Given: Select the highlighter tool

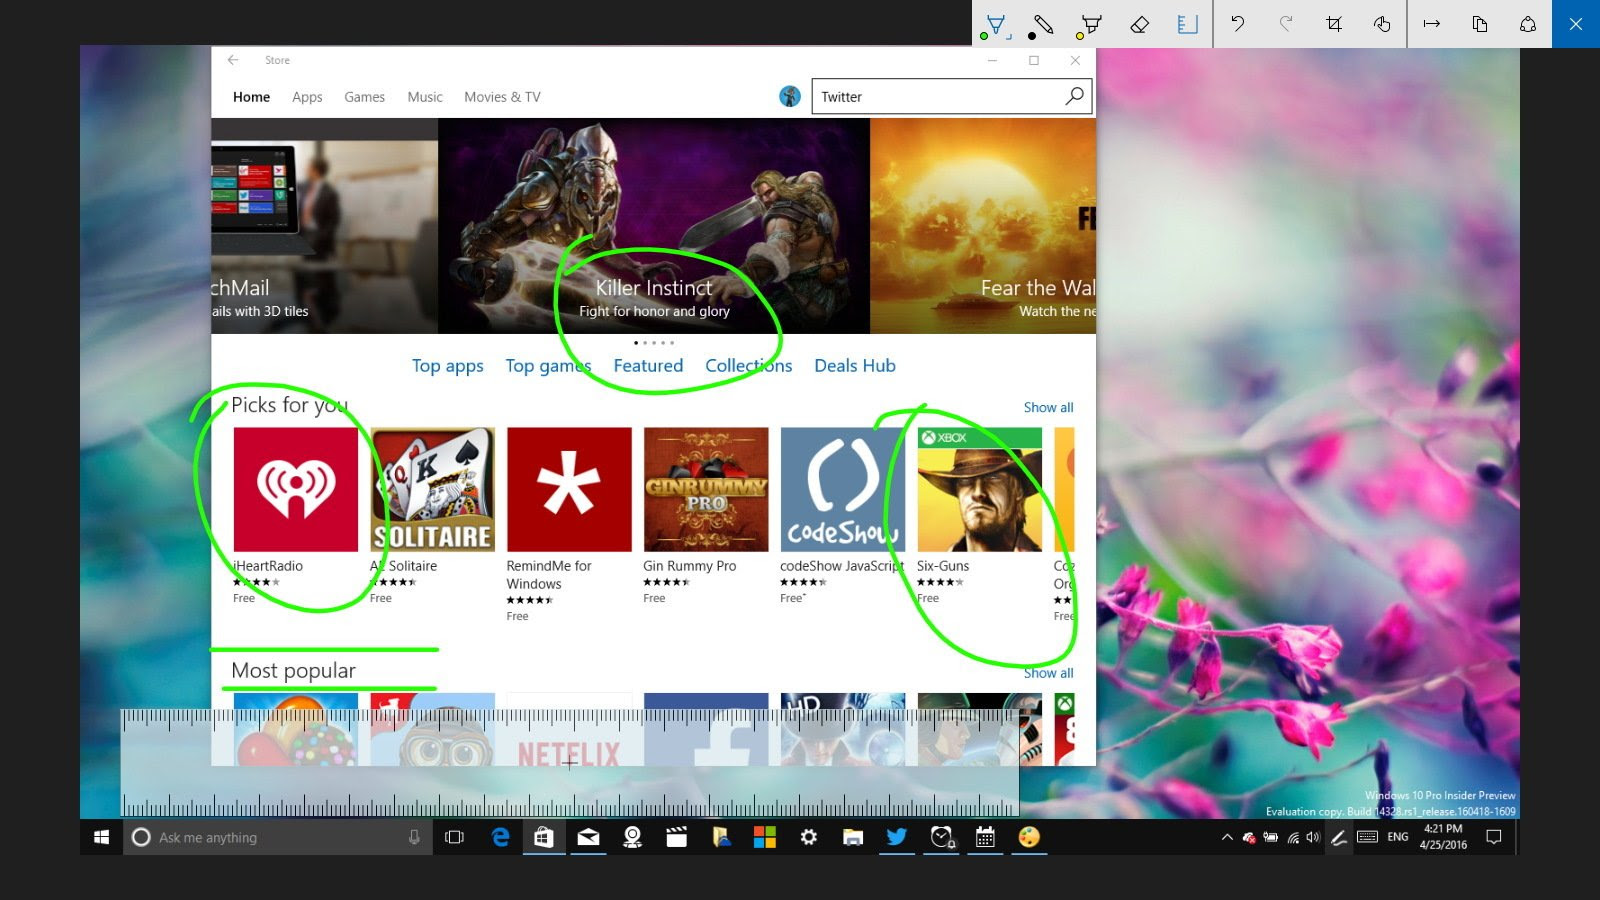Looking at the screenshot, I should coord(1090,25).
